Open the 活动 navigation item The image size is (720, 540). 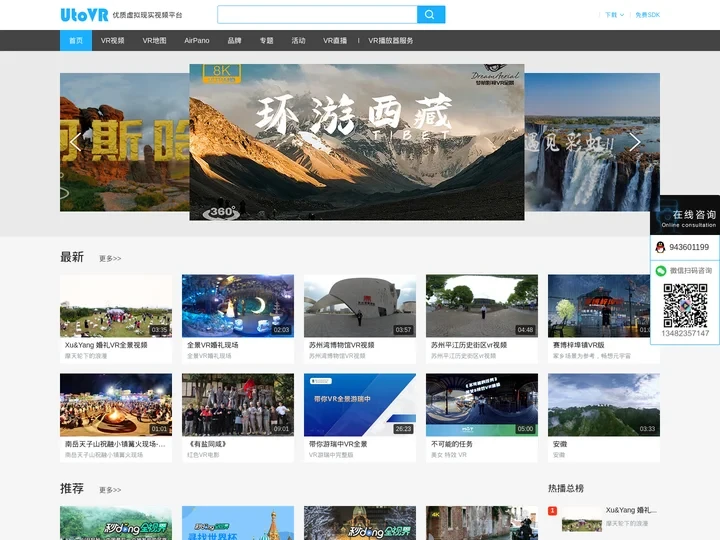pyautogui.click(x=298, y=40)
